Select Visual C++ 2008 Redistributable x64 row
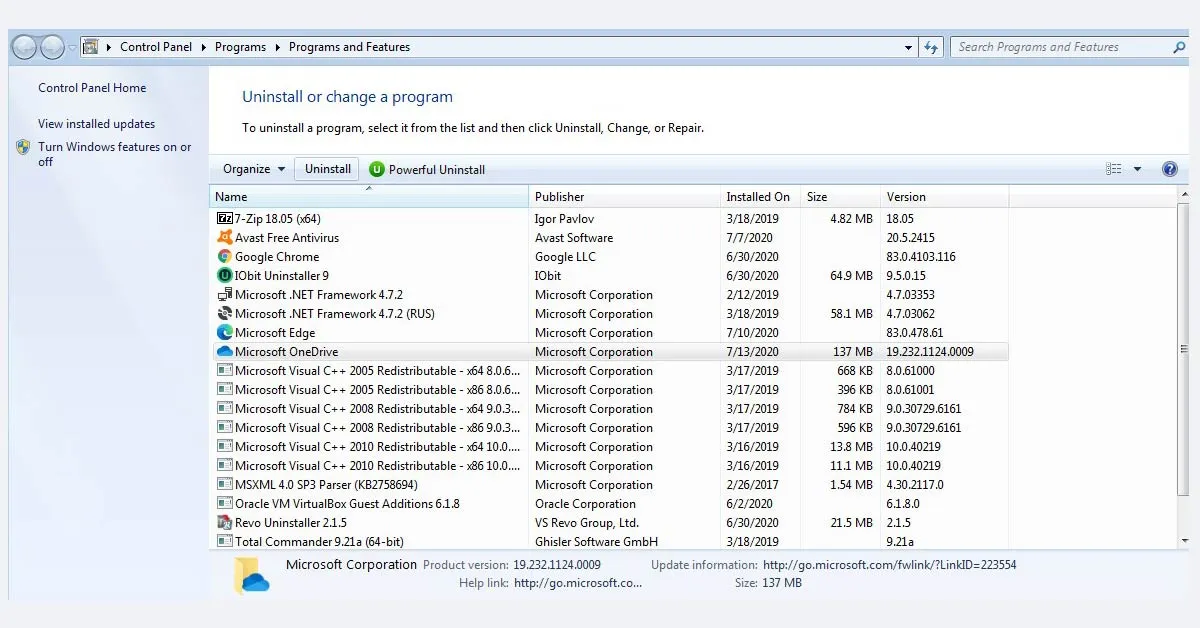The image size is (1200, 628). (610, 408)
